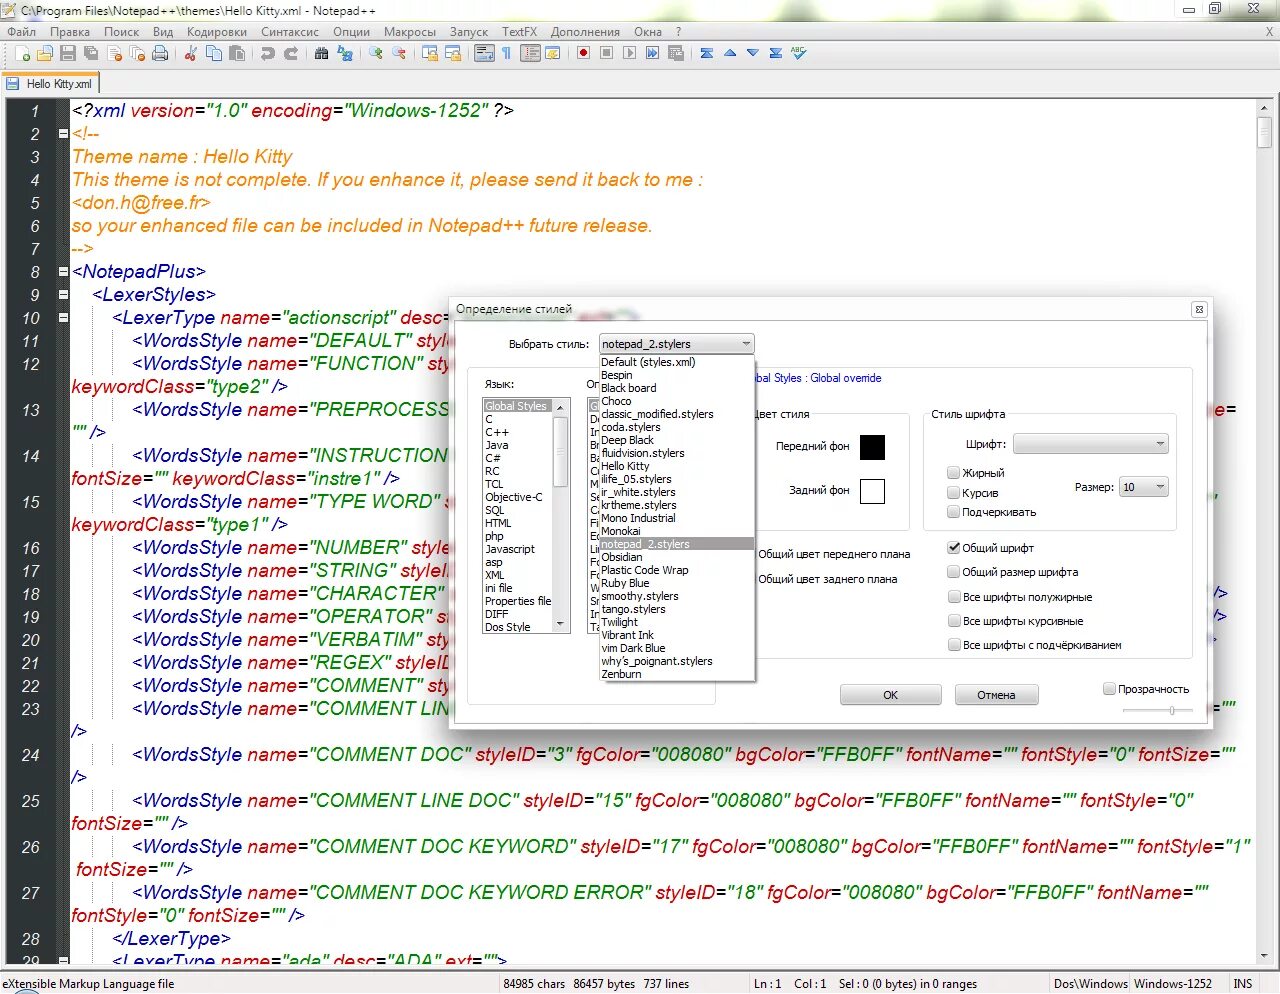This screenshot has width=1280, height=994.
Task: Click the Print toolbar icon
Action: pos(160,53)
